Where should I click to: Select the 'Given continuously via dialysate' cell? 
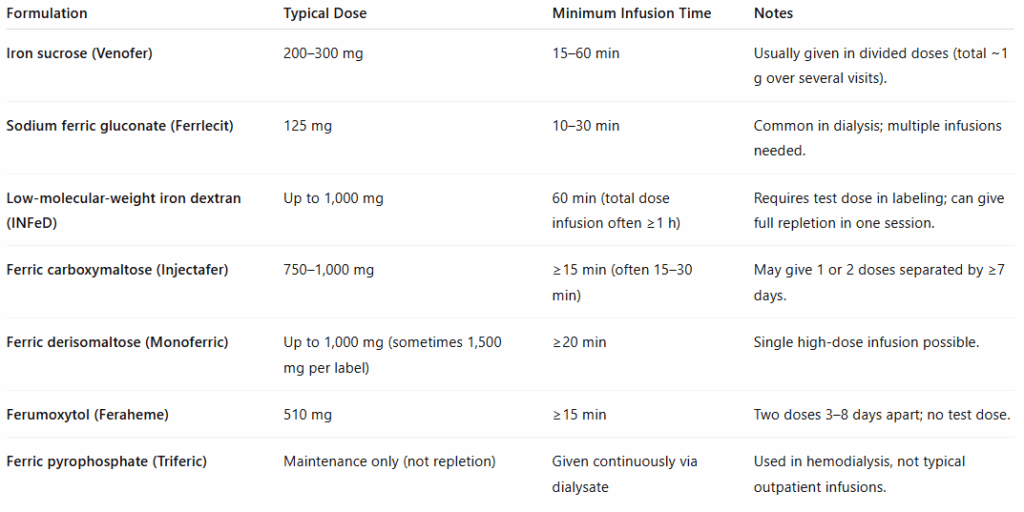[x=624, y=474]
